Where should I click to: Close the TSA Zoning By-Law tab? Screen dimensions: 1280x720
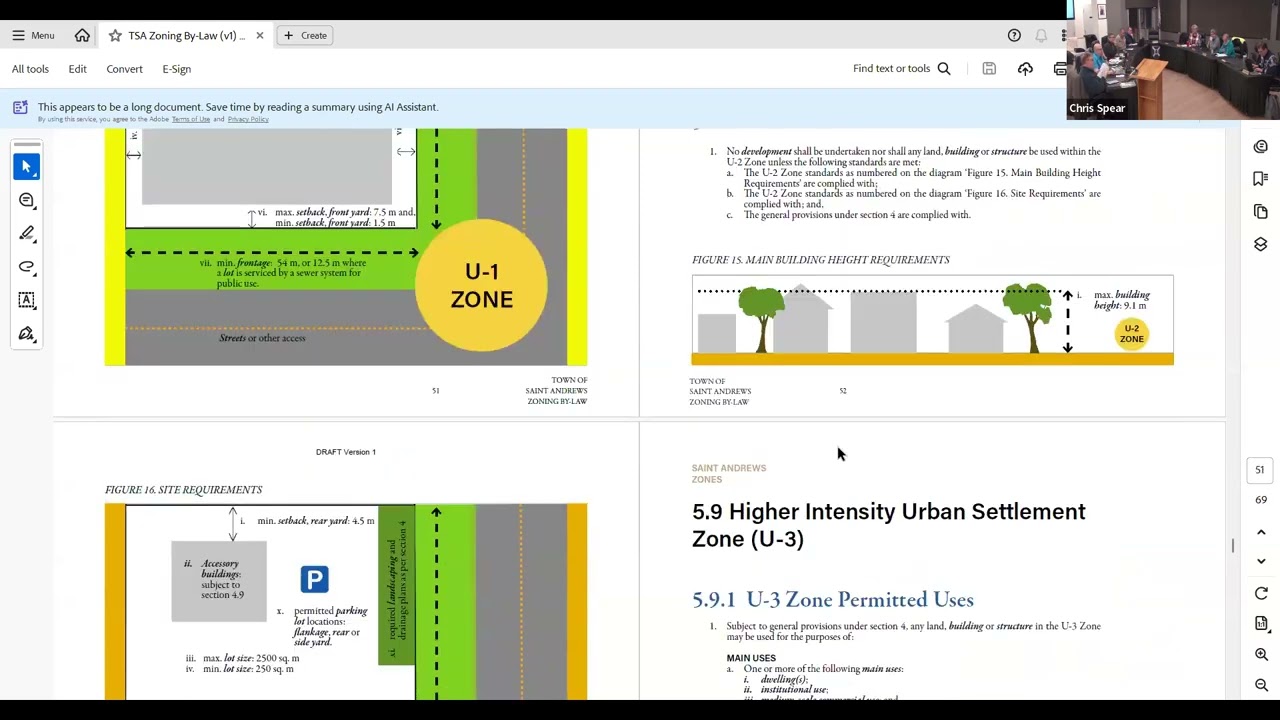pyautogui.click(x=259, y=36)
